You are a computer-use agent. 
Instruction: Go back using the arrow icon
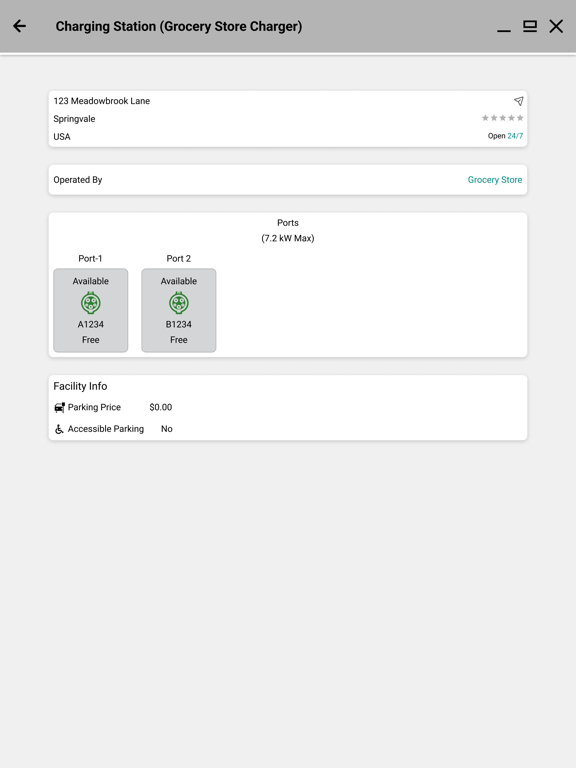point(19,26)
